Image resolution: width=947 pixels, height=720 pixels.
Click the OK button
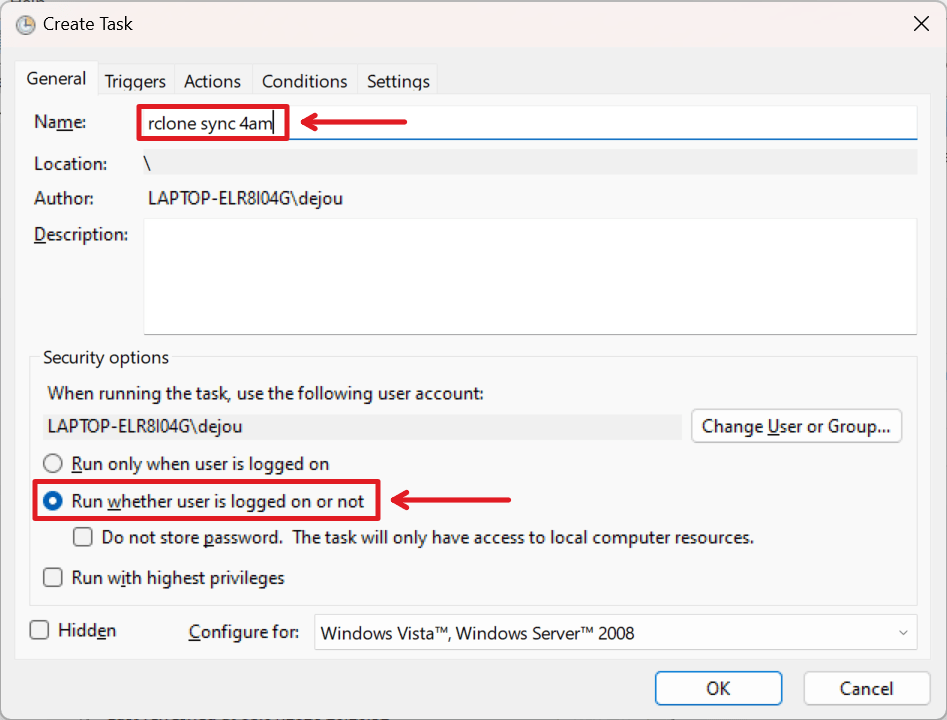(x=717, y=688)
